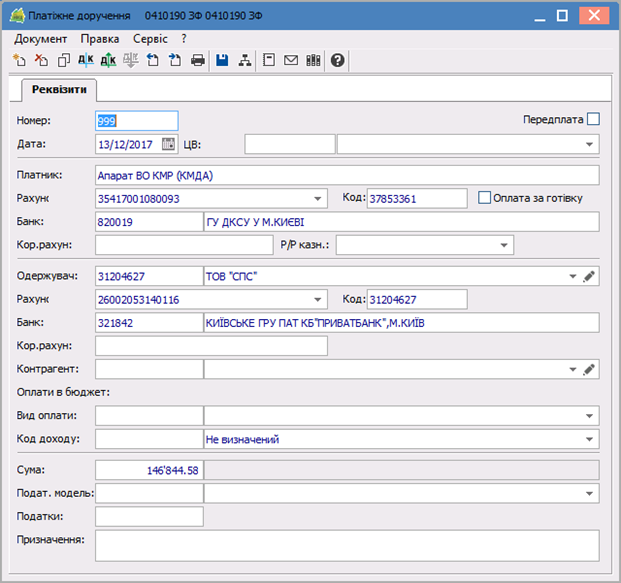621x583 pixels.
Task: Click the Призначення text field
Action: (346, 545)
